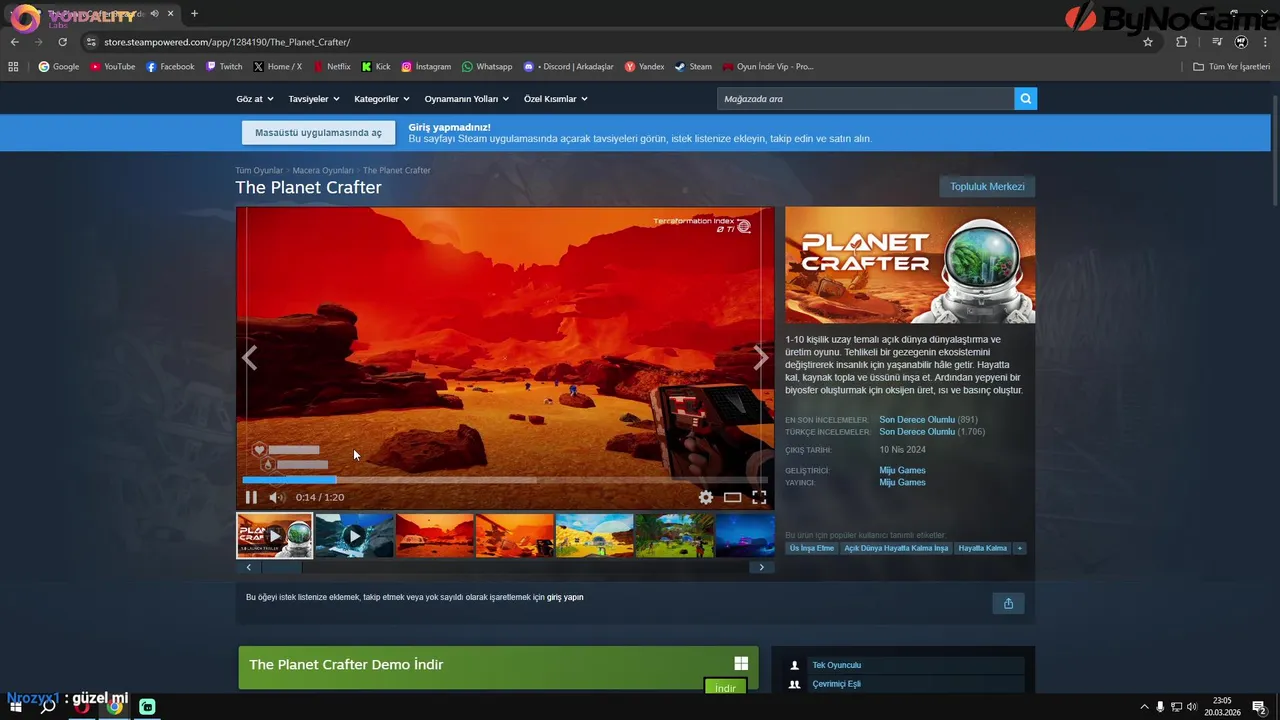
Task: Select the Üs İnşa Etme tag
Action: [812, 548]
